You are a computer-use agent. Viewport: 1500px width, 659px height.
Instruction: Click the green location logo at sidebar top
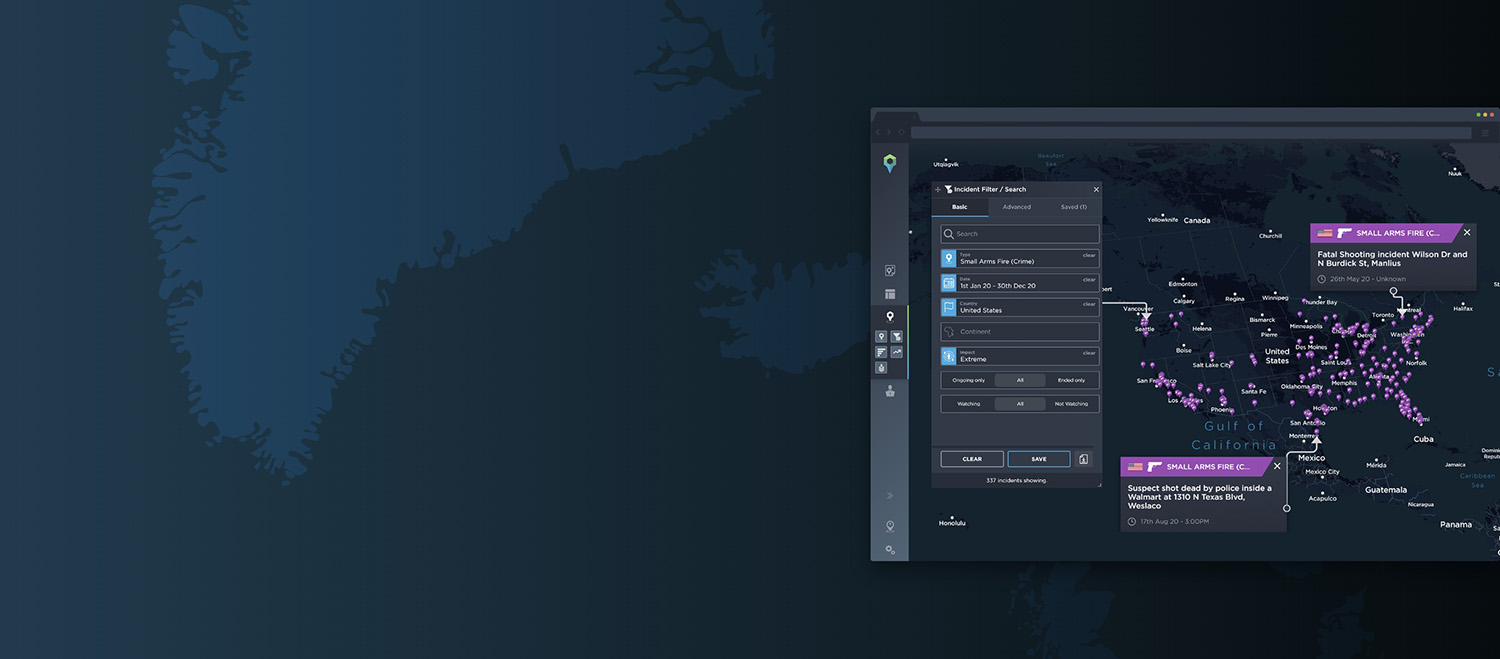click(x=890, y=163)
